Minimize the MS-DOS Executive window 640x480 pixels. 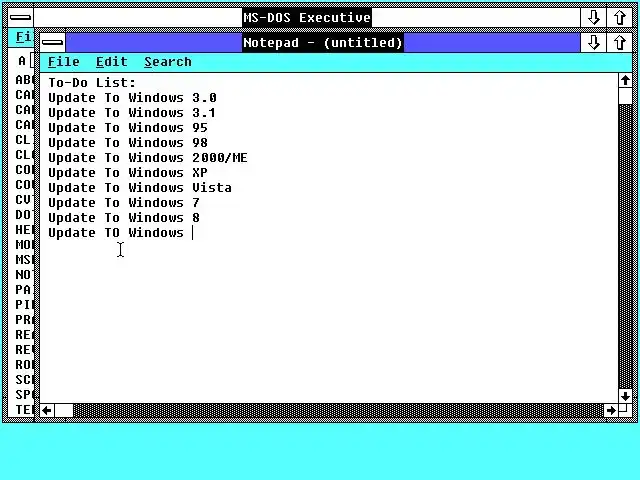click(x=593, y=18)
